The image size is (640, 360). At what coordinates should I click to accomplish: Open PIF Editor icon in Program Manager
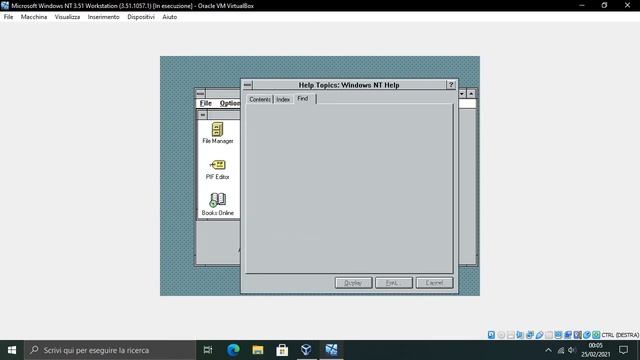[217, 169]
